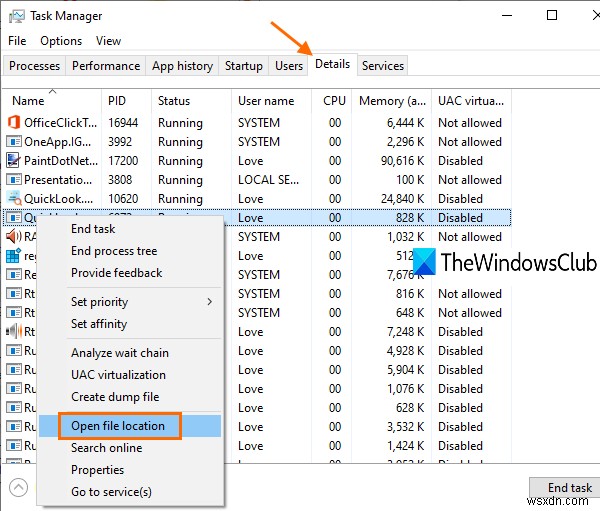This screenshot has width=600, height=511.
Task: Switch to the Startup tab
Action: [244, 66]
